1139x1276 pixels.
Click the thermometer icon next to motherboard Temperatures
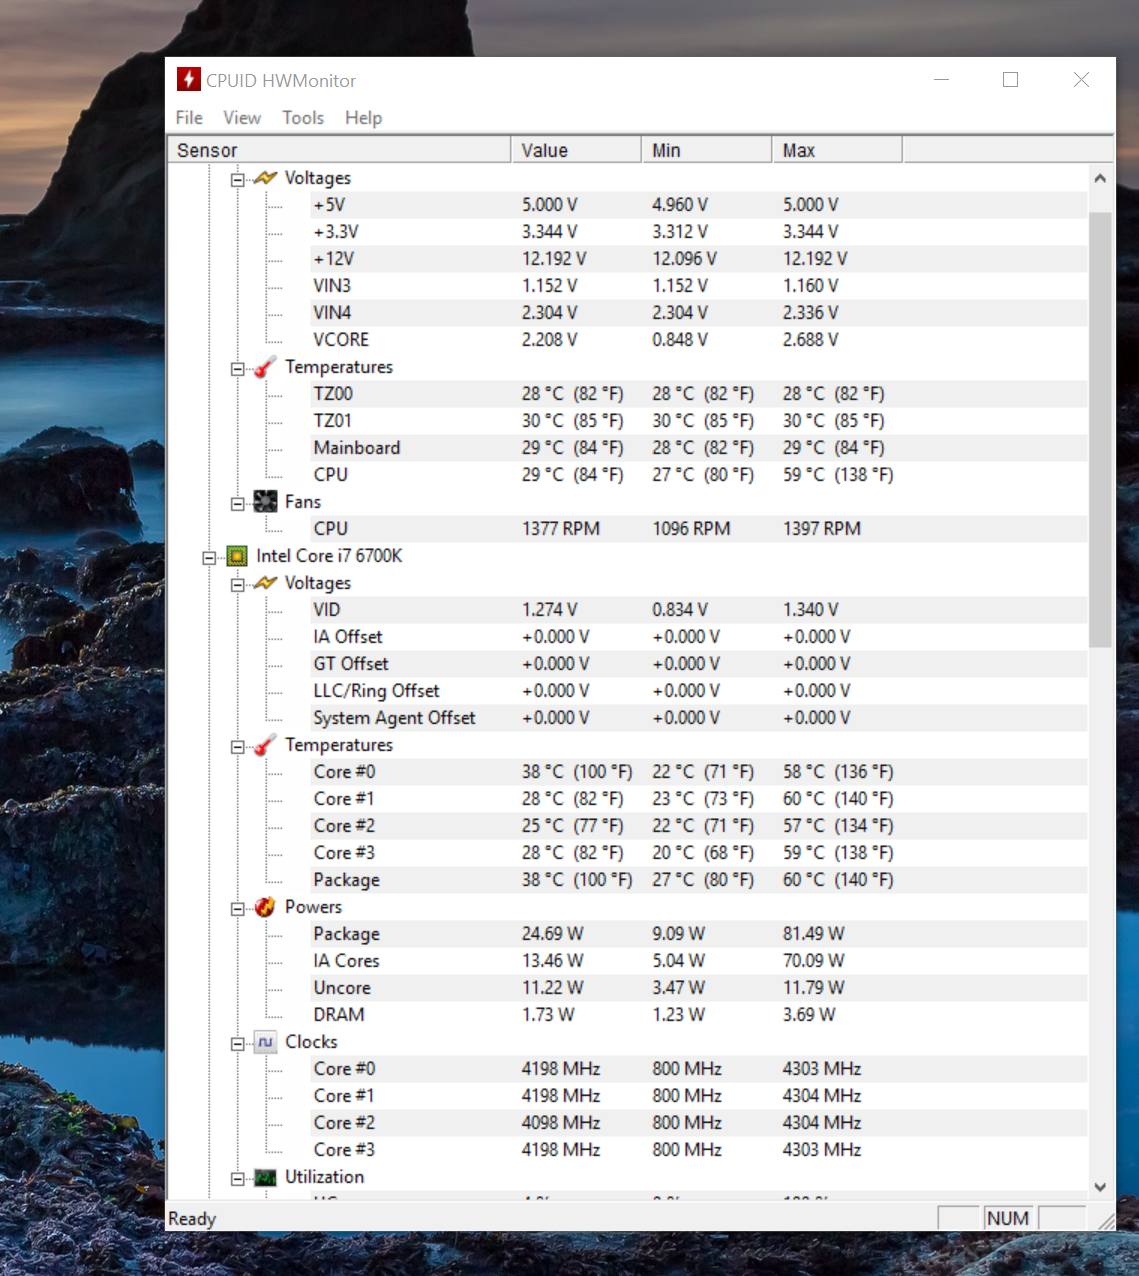click(263, 367)
